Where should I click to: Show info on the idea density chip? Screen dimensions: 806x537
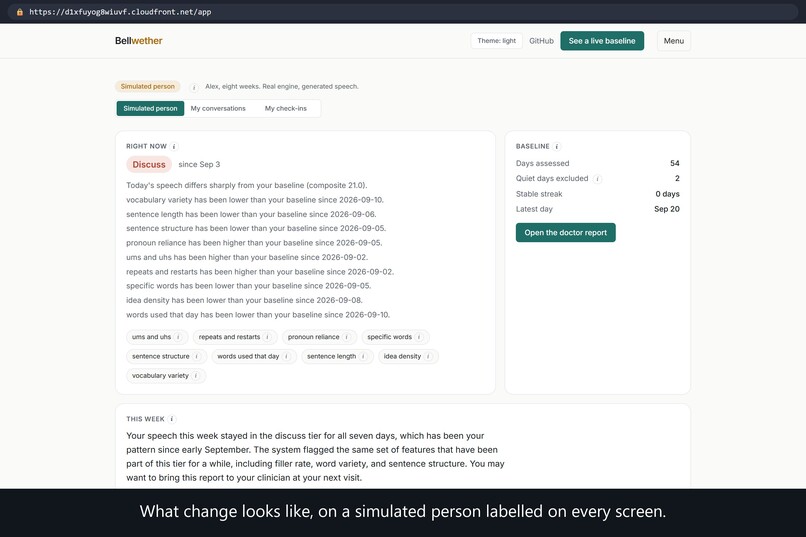click(428, 356)
